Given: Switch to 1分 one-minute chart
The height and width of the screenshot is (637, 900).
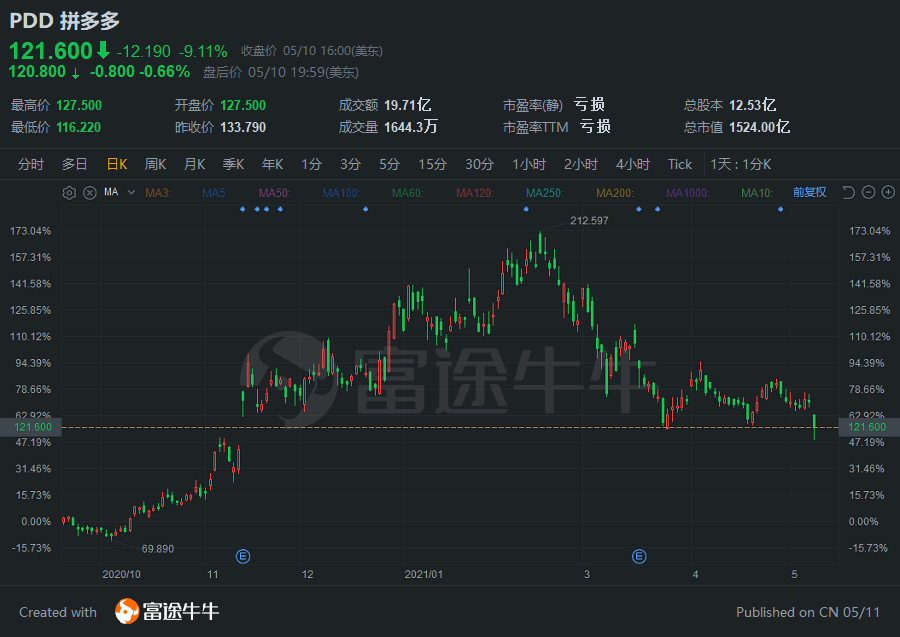Looking at the screenshot, I should [312, 165].
